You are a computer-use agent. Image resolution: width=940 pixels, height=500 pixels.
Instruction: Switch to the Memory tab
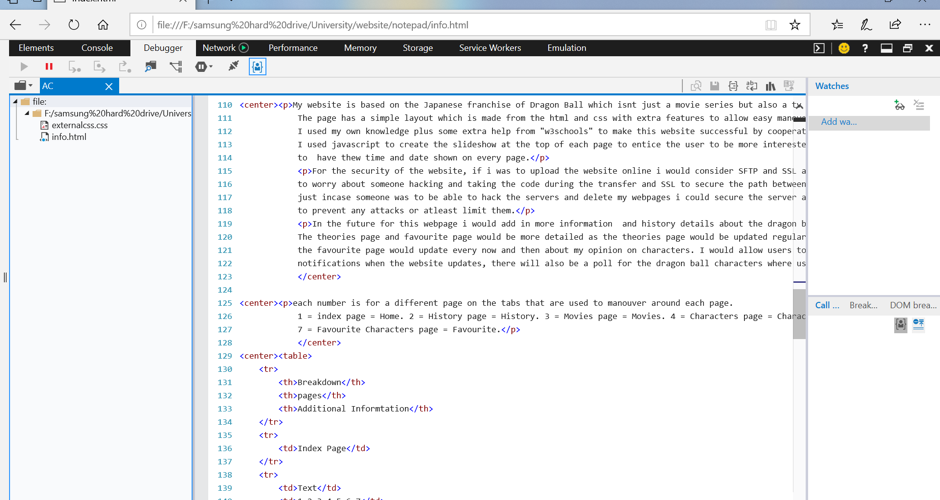[360, 48]
